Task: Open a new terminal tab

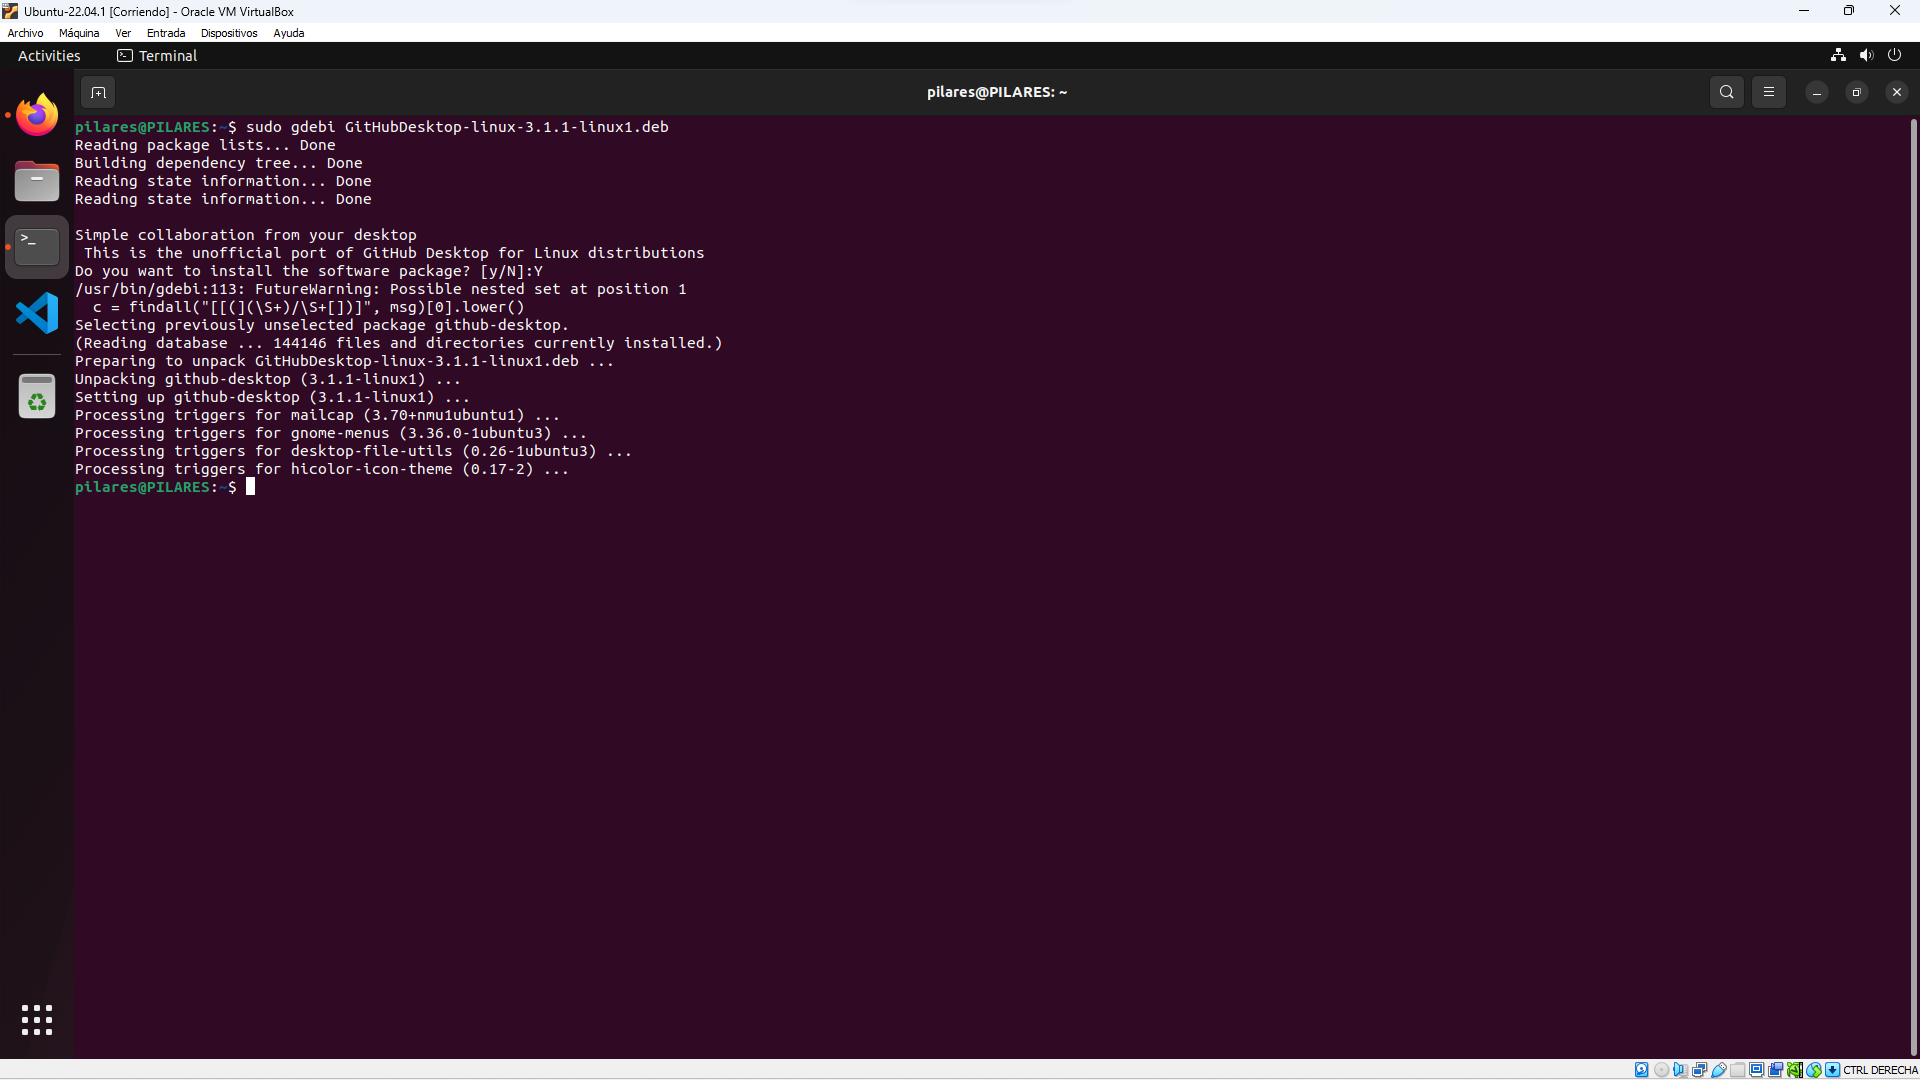Action: [98, 92]
